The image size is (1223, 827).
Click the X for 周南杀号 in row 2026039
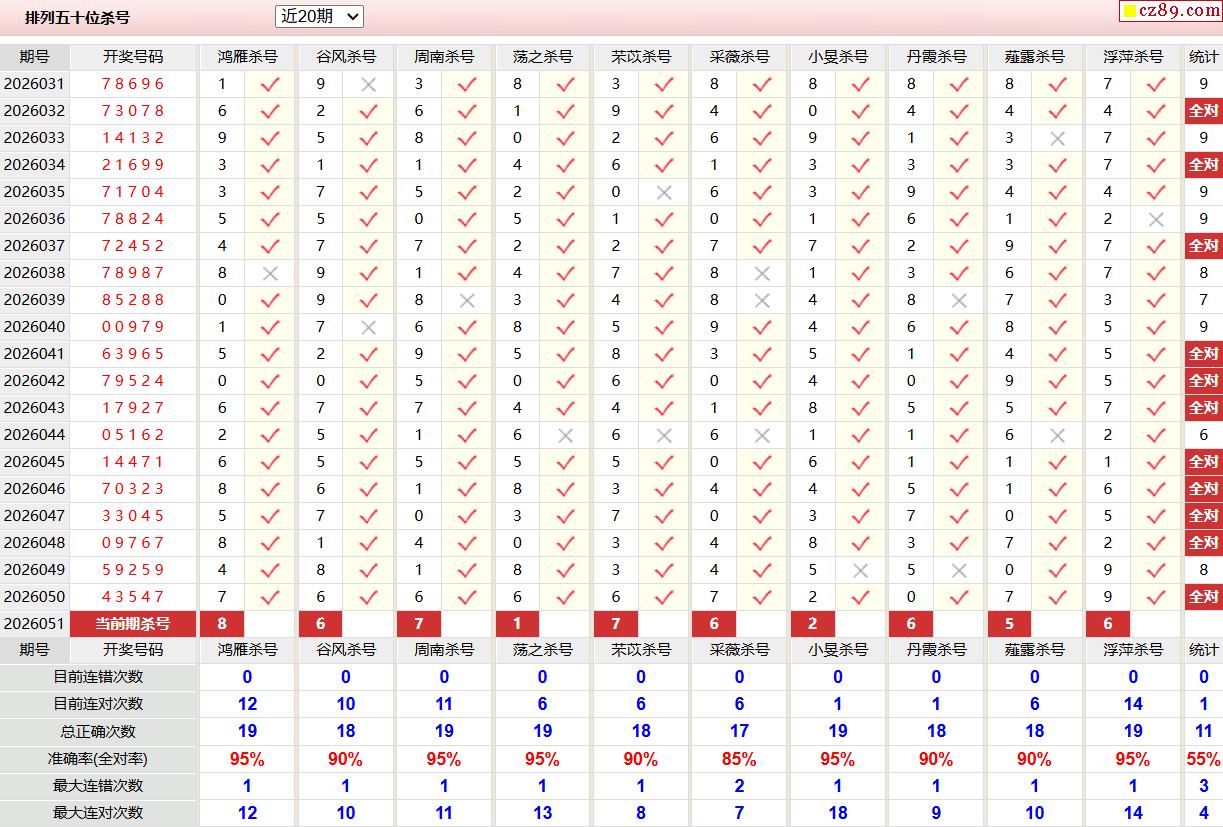tap(466, 300)
